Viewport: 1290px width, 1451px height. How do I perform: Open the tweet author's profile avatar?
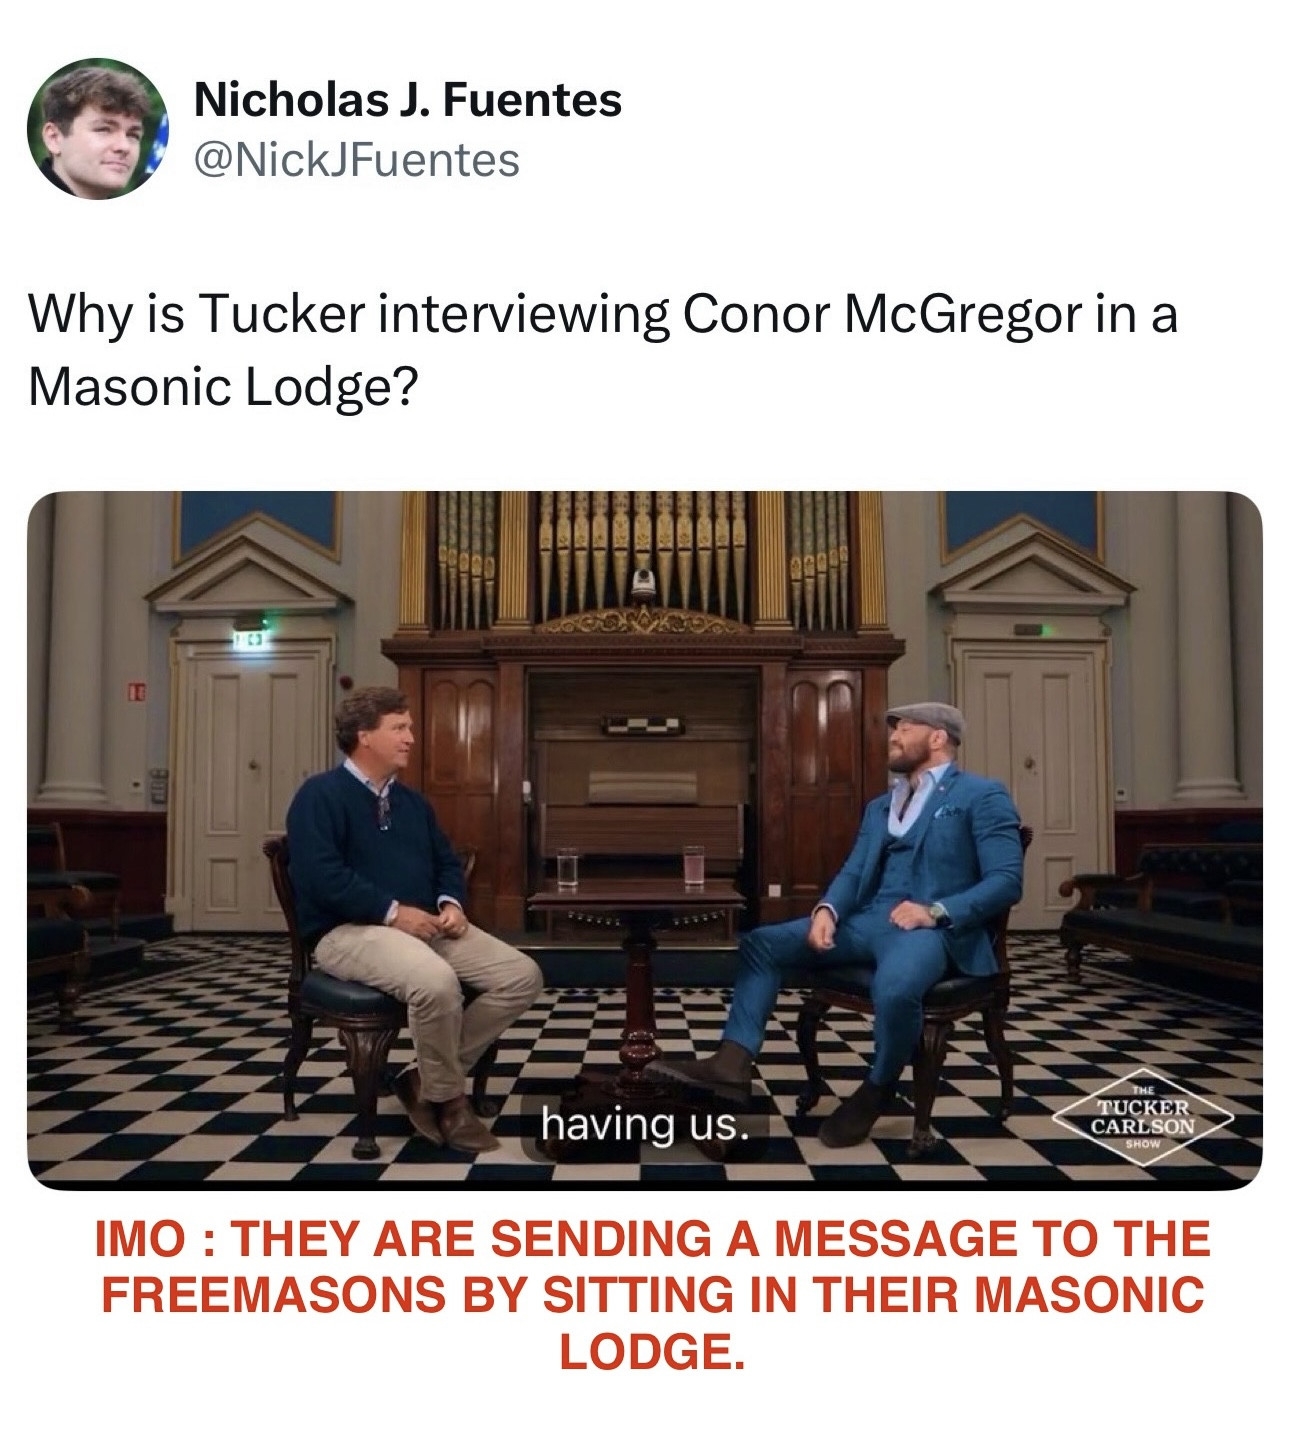[x=97, y=128]
